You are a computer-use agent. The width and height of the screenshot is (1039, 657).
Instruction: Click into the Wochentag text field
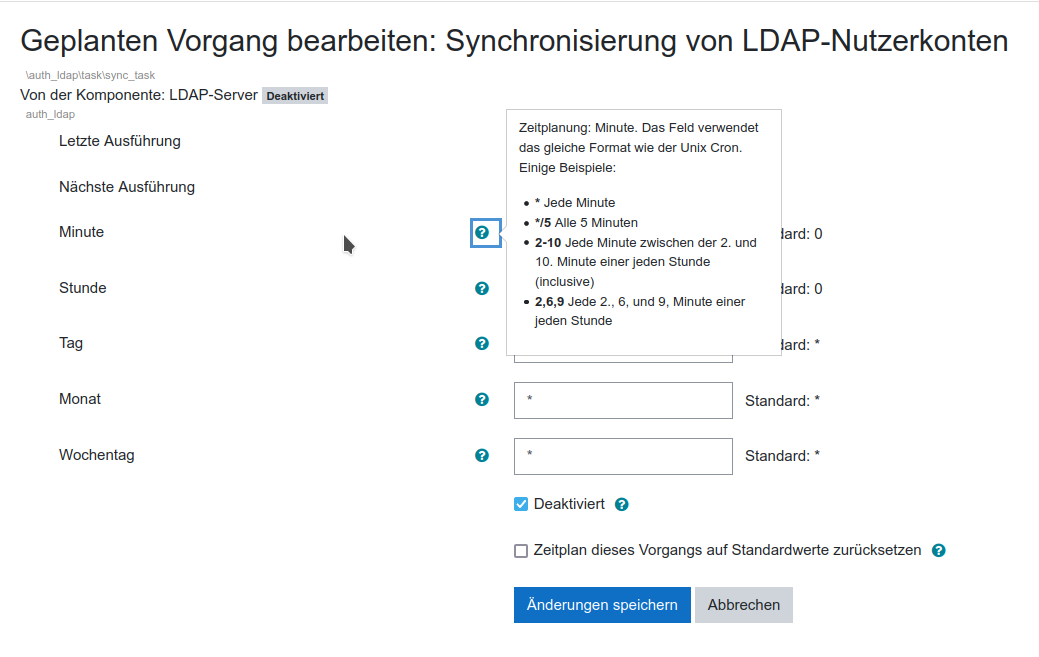point(623,456)
